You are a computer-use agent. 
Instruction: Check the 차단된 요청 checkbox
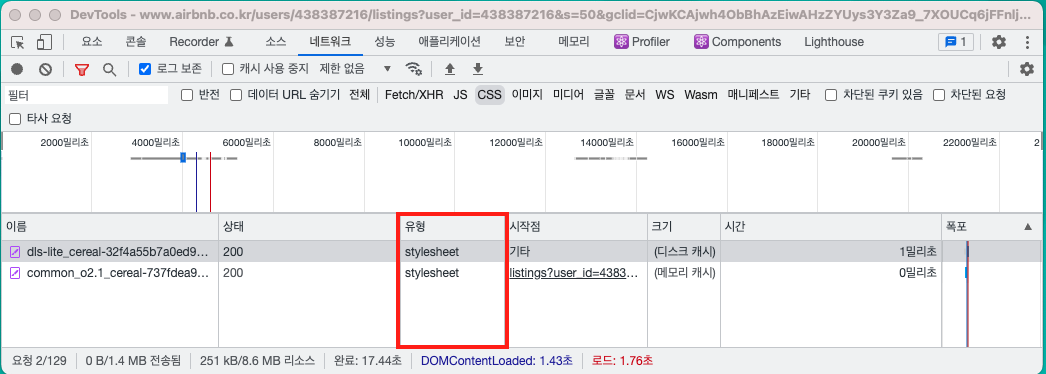[x=939, y=95]
